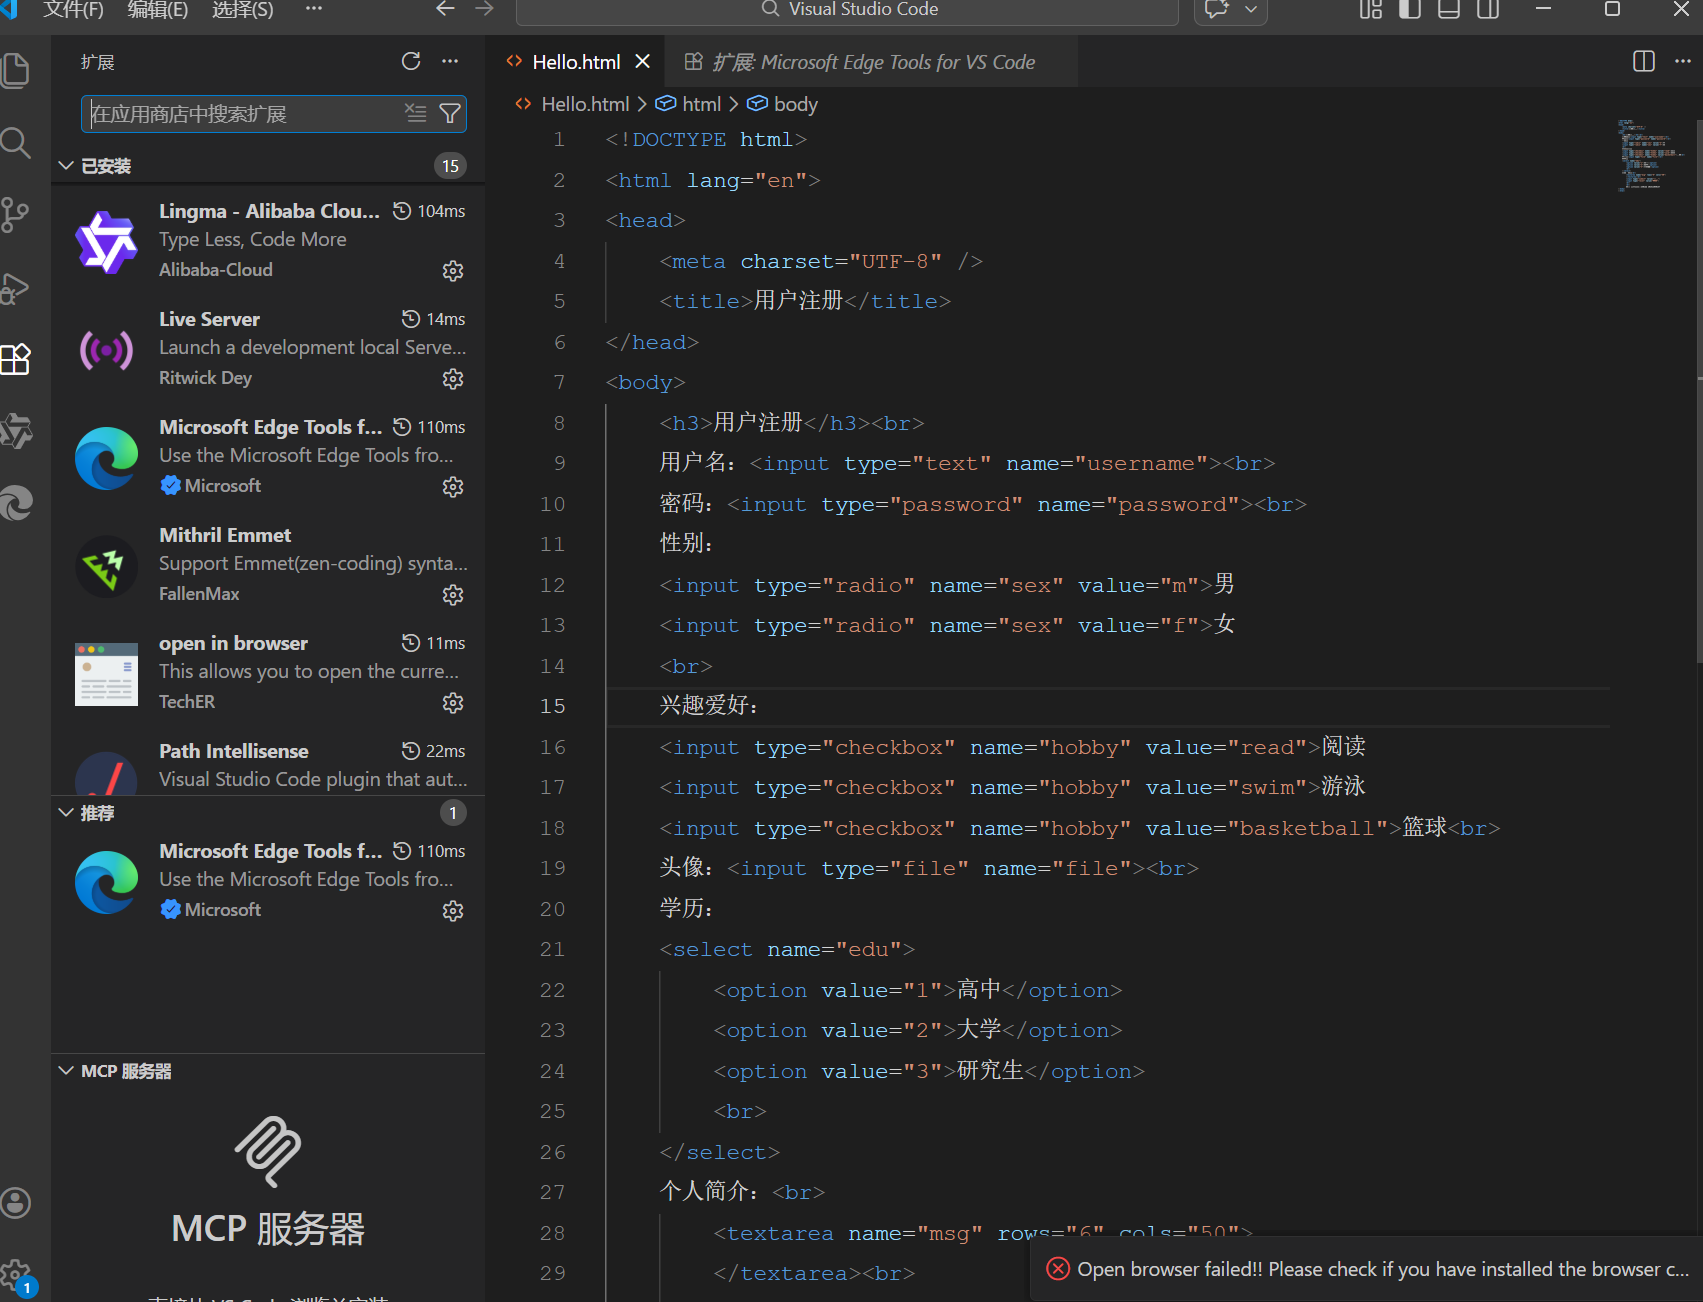Open Customize Layout icon in title bar

click(1371, 9)
